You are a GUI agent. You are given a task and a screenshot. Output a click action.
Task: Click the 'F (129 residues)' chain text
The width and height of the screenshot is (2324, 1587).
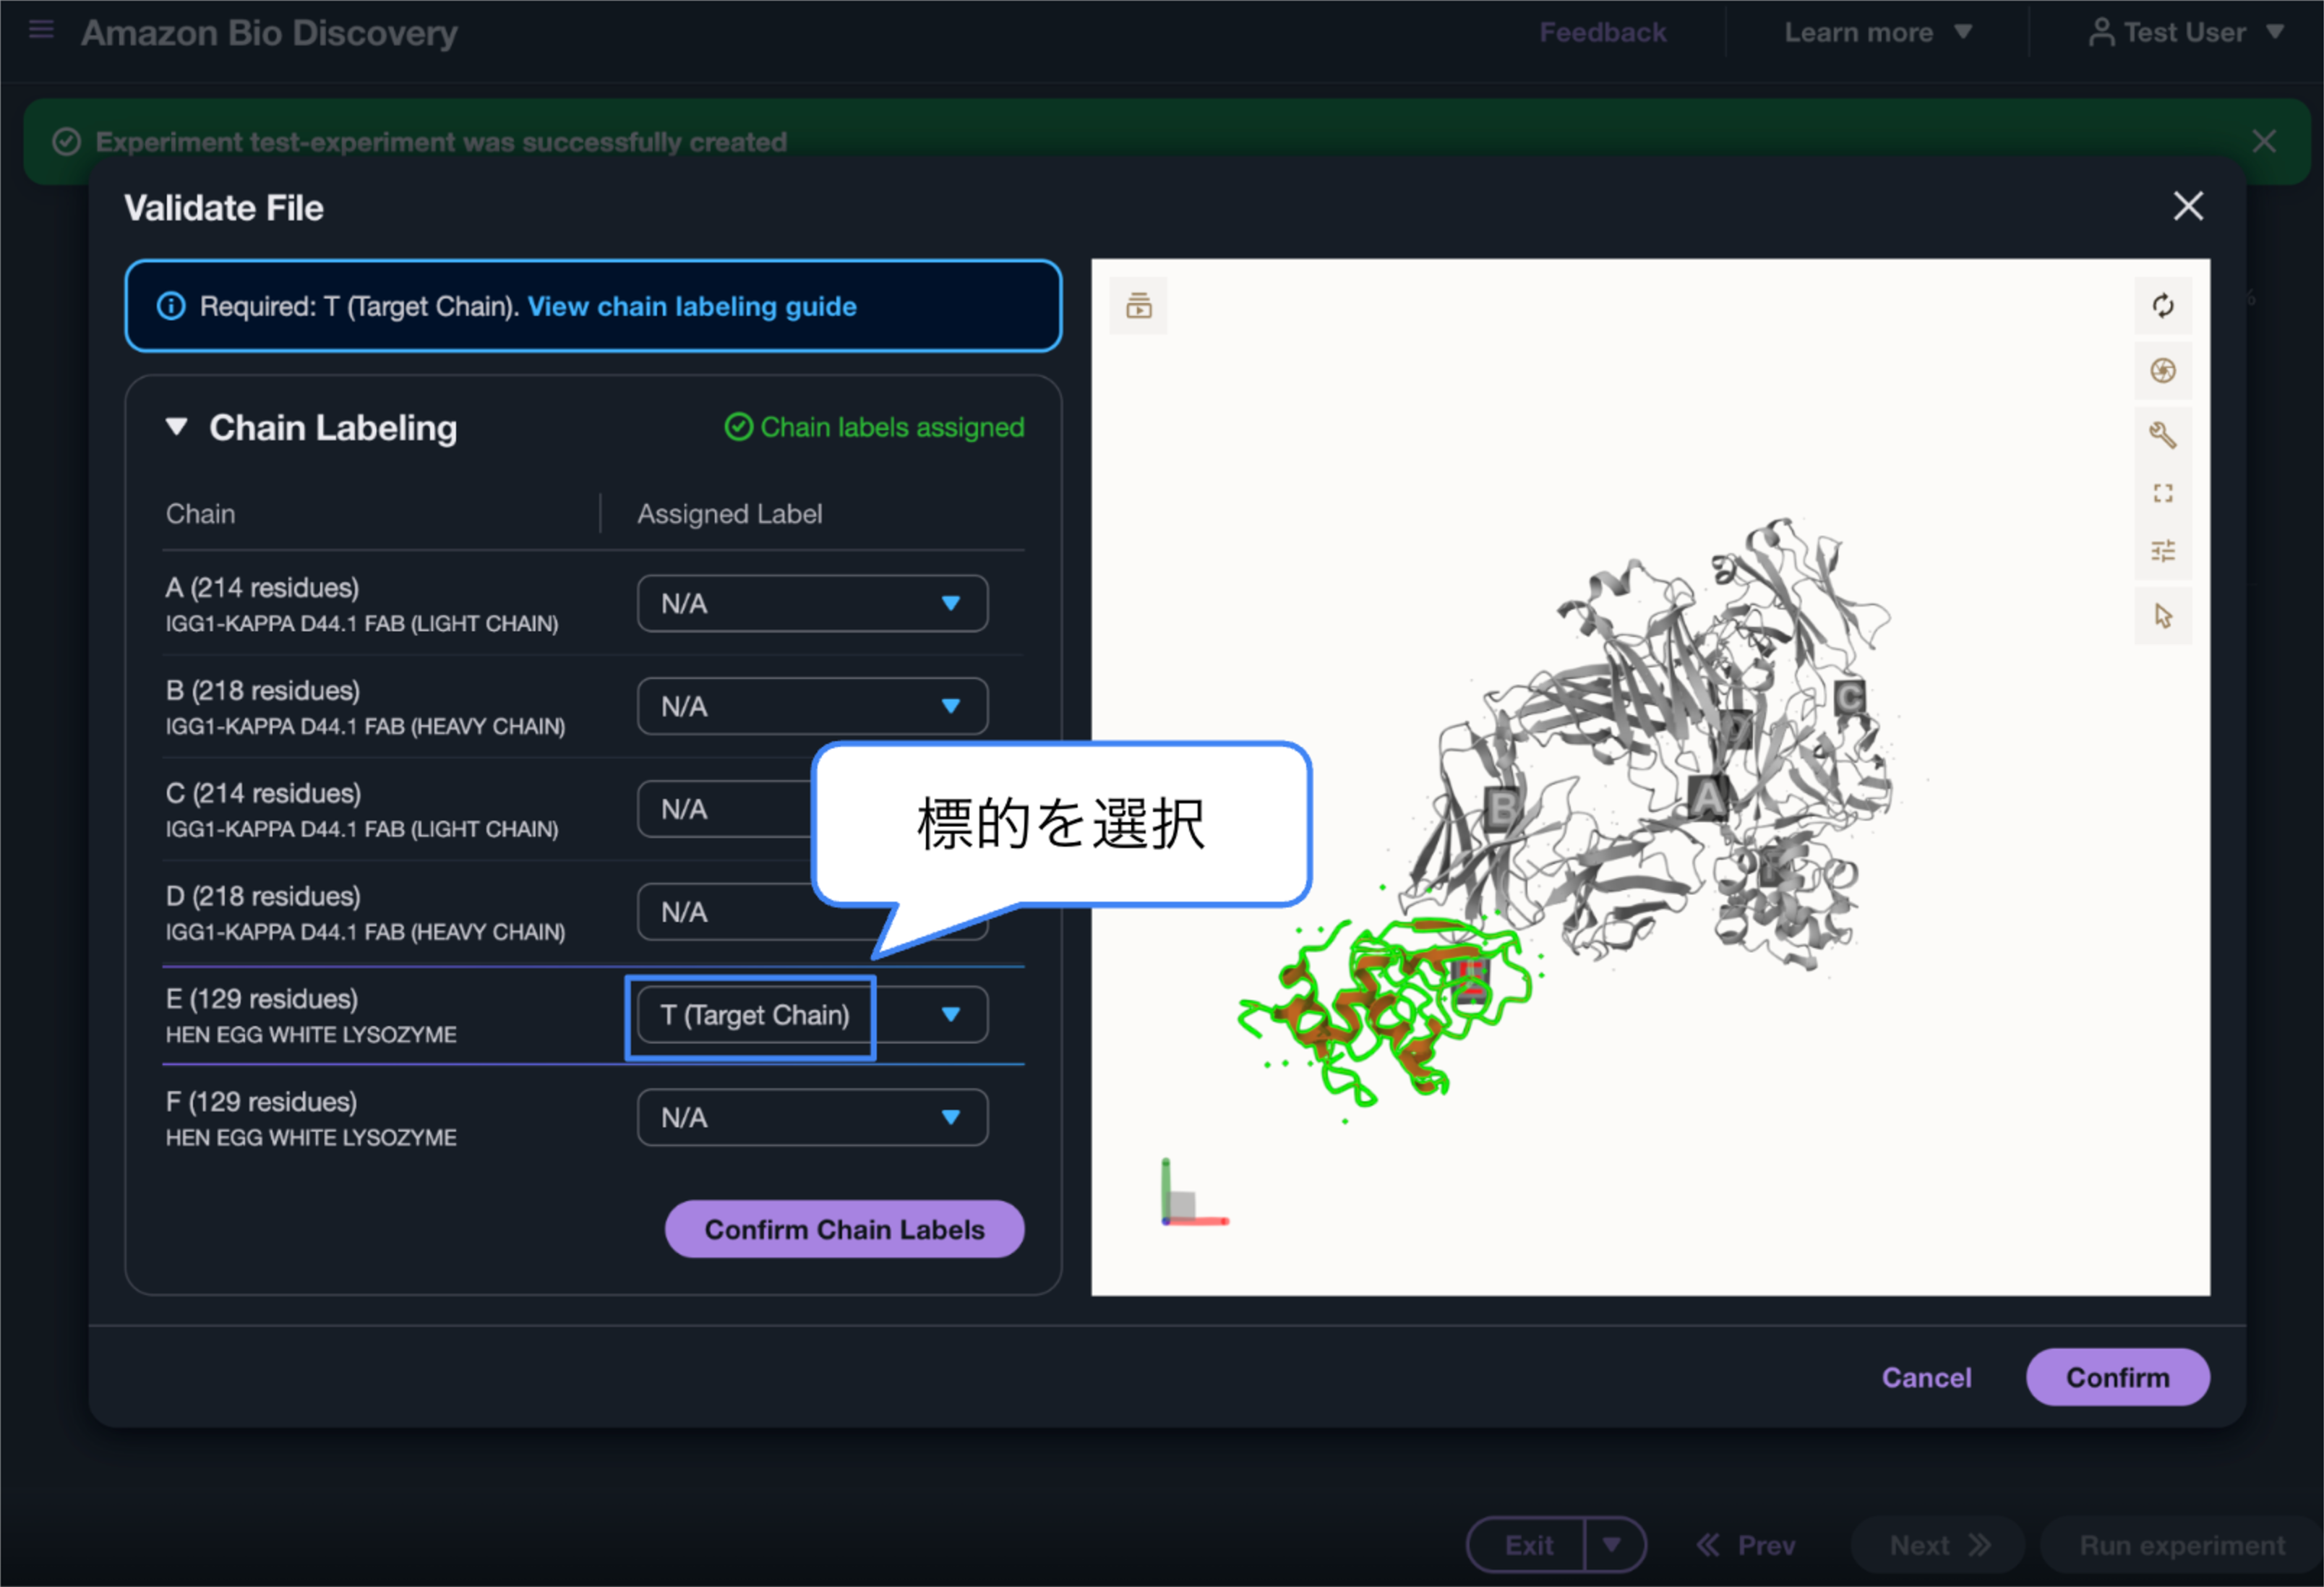[261, 1101]
